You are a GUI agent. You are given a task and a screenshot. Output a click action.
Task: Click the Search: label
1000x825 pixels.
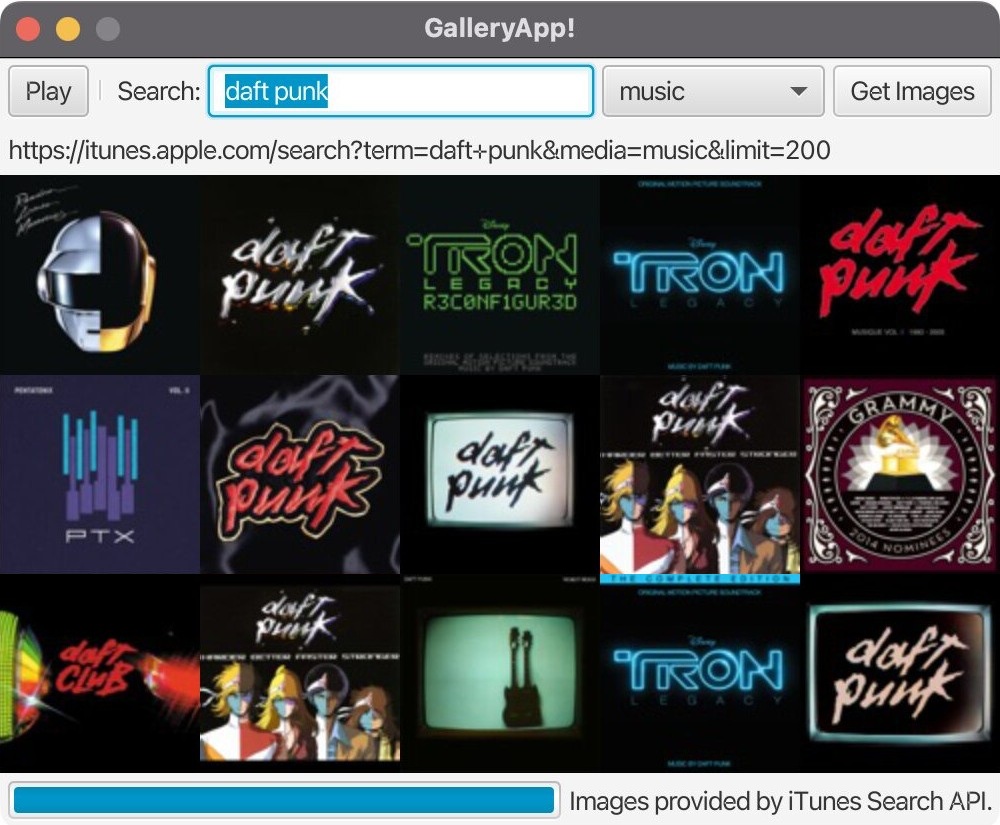pyautogui.click(x=159, y=91)
